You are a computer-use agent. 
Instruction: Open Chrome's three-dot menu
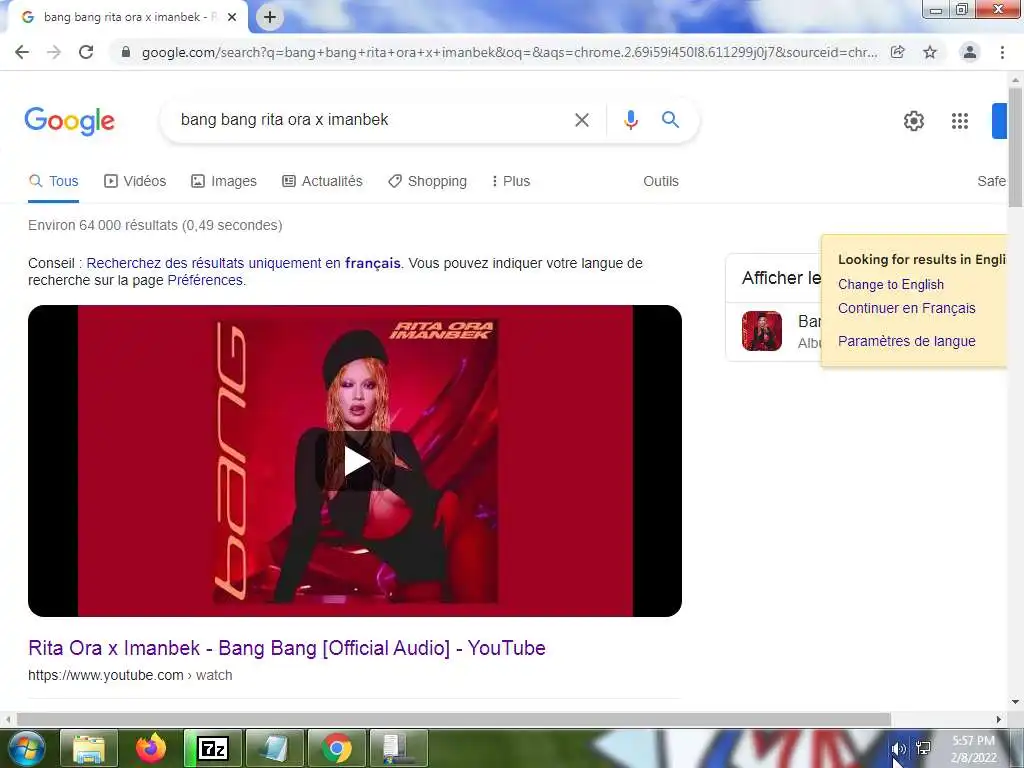coord(1002,52)
